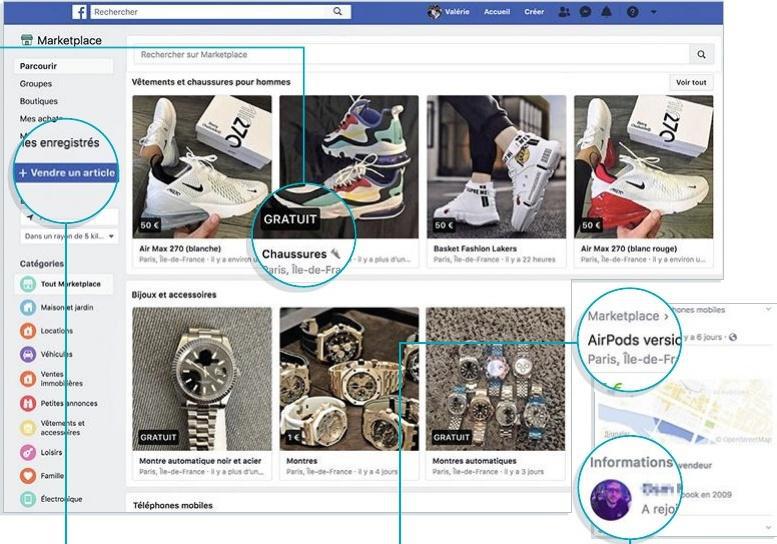The width and height of the screenshot is (777, 544).
Task: Click Marketplace breadcrumb link in detail panel
Action: [623, 316]
